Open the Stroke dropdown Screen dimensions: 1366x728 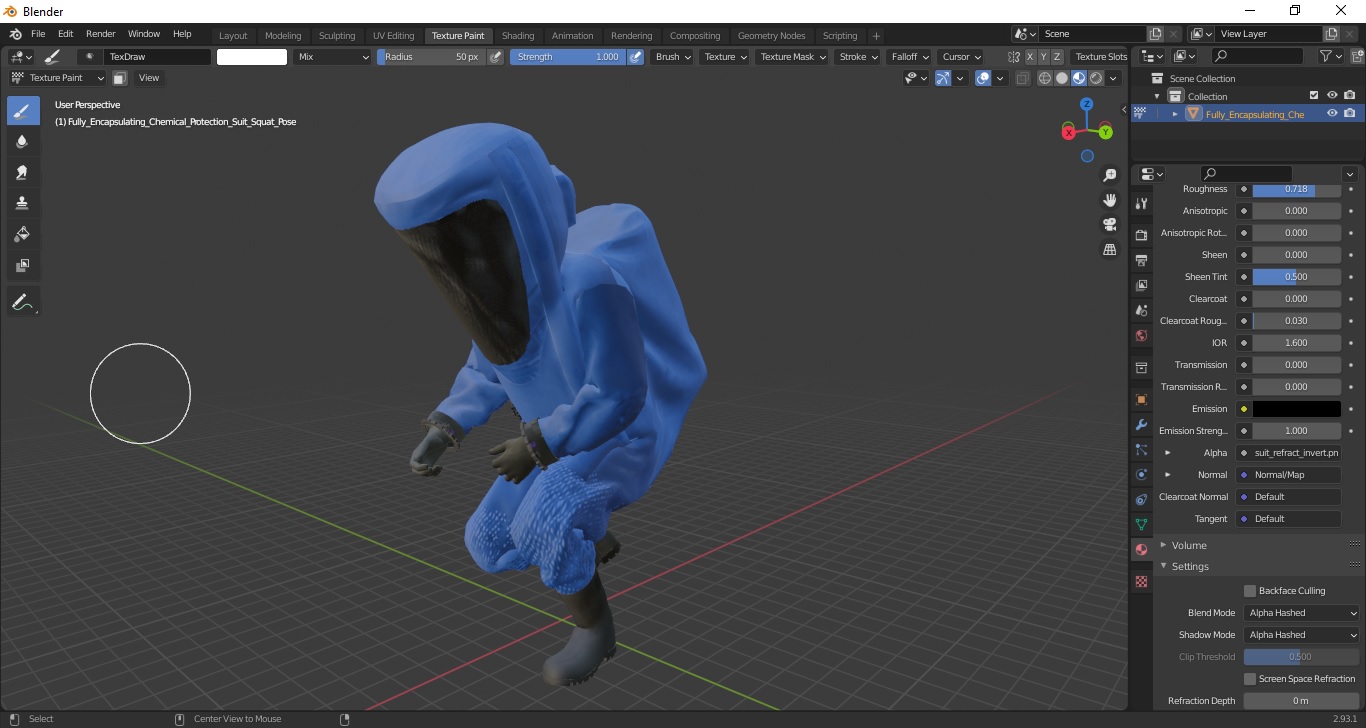coord(859,57)
